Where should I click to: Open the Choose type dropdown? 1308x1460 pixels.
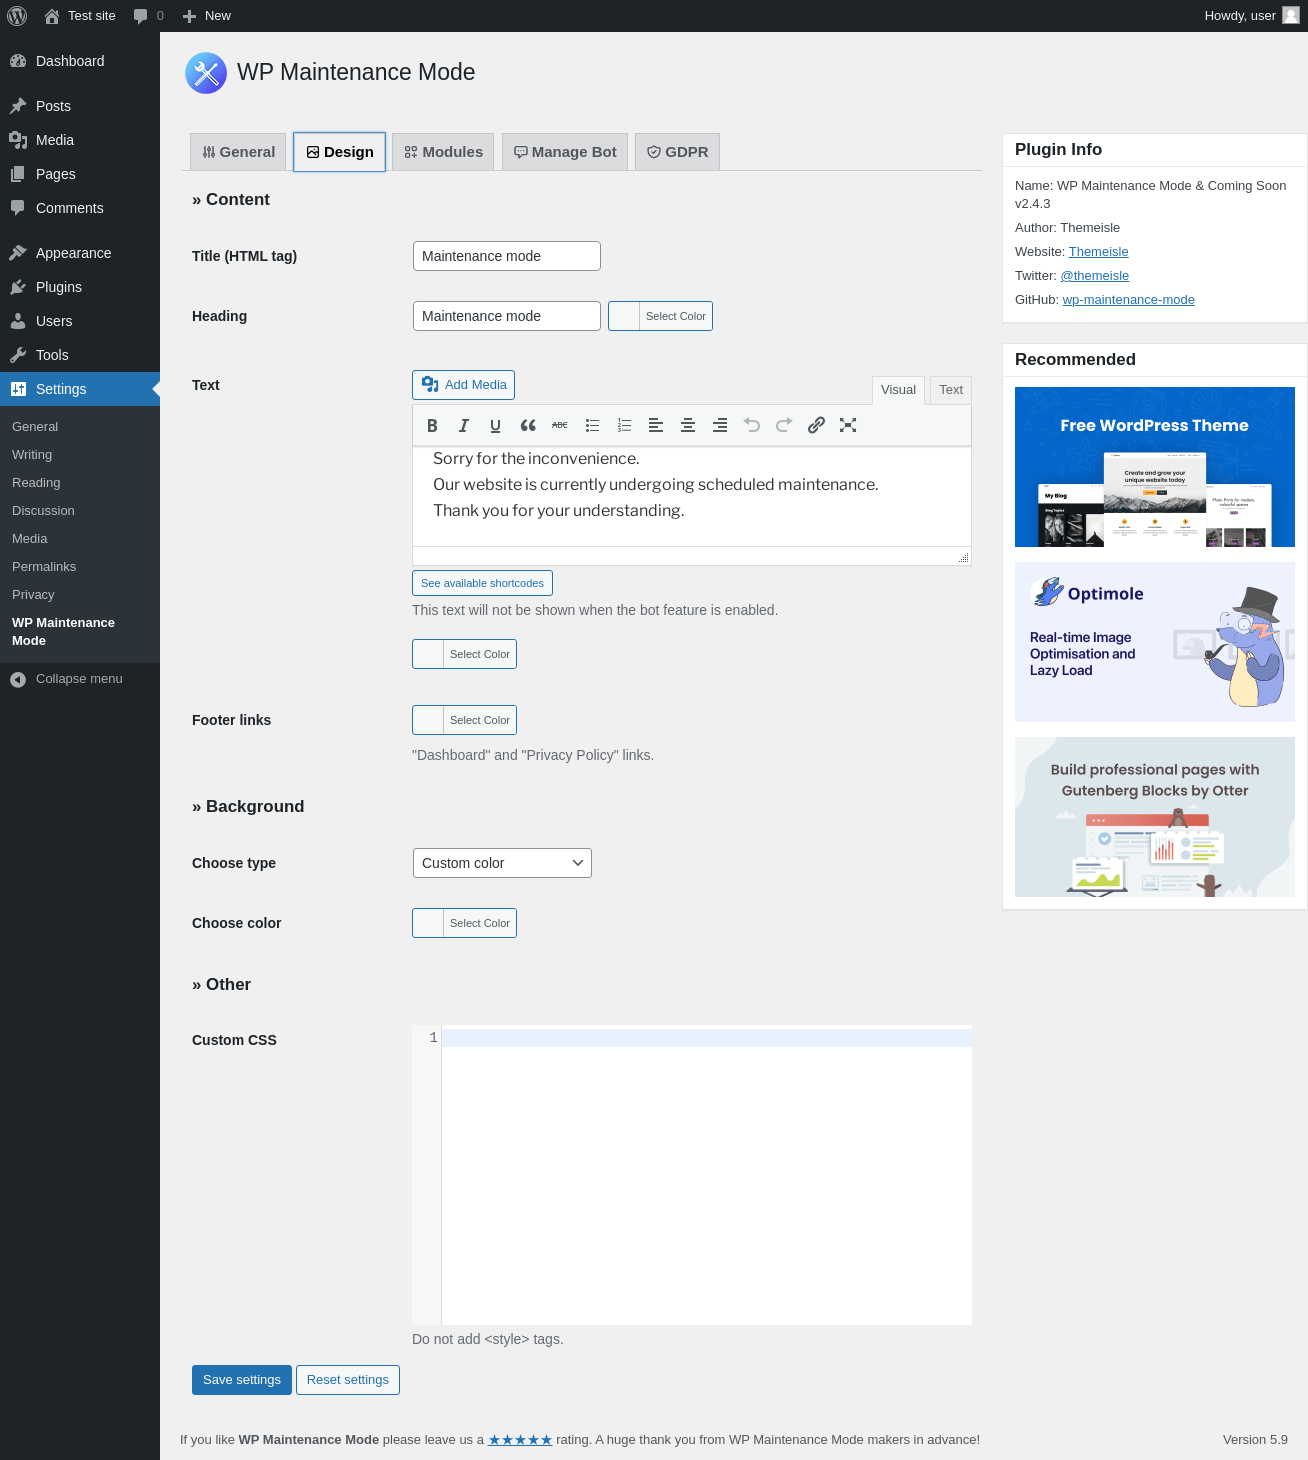[x=502, y=863]
